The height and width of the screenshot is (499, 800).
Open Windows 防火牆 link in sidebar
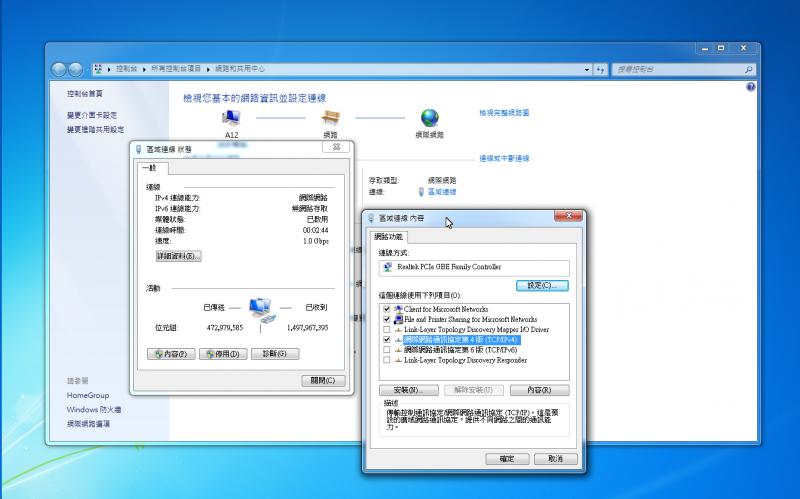point(94,410)
